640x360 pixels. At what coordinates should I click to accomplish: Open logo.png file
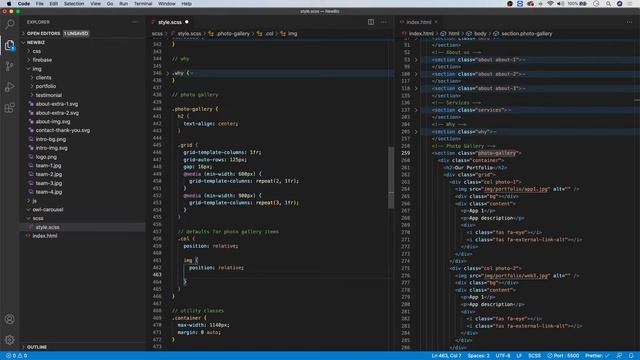coord(46,157)
